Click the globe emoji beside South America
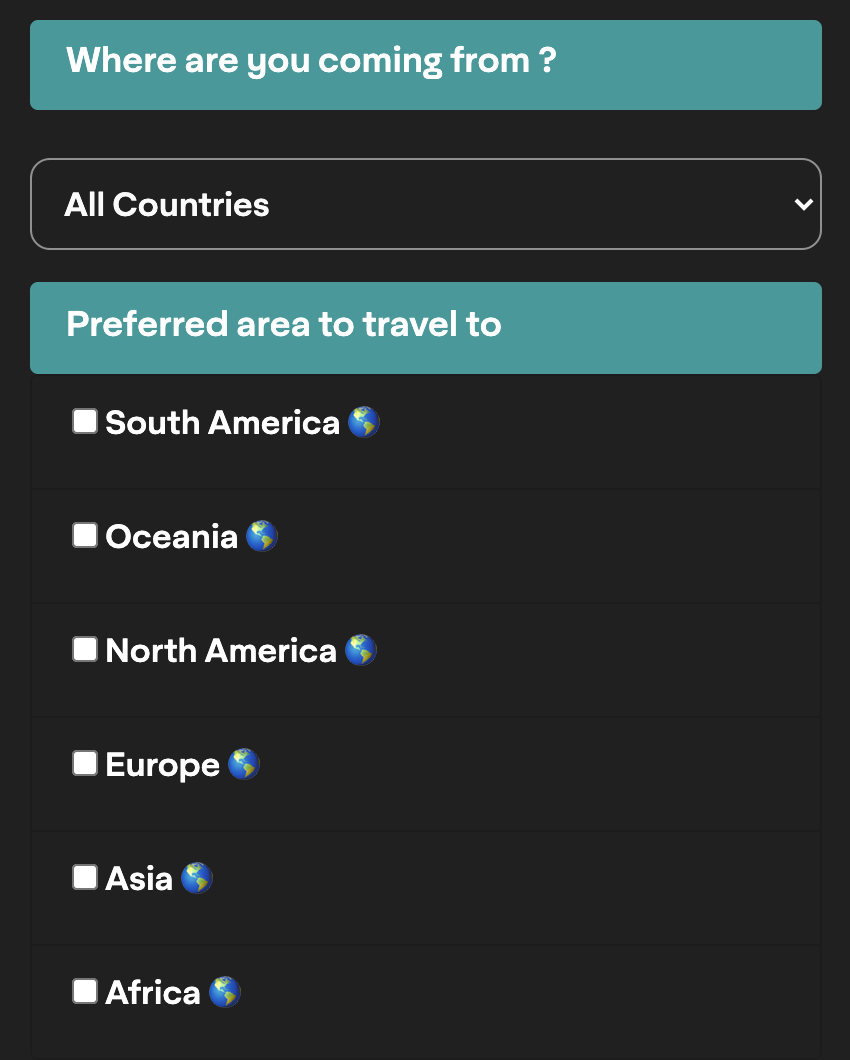Viewport: 850px width, 1060px height. coord(364,423)
